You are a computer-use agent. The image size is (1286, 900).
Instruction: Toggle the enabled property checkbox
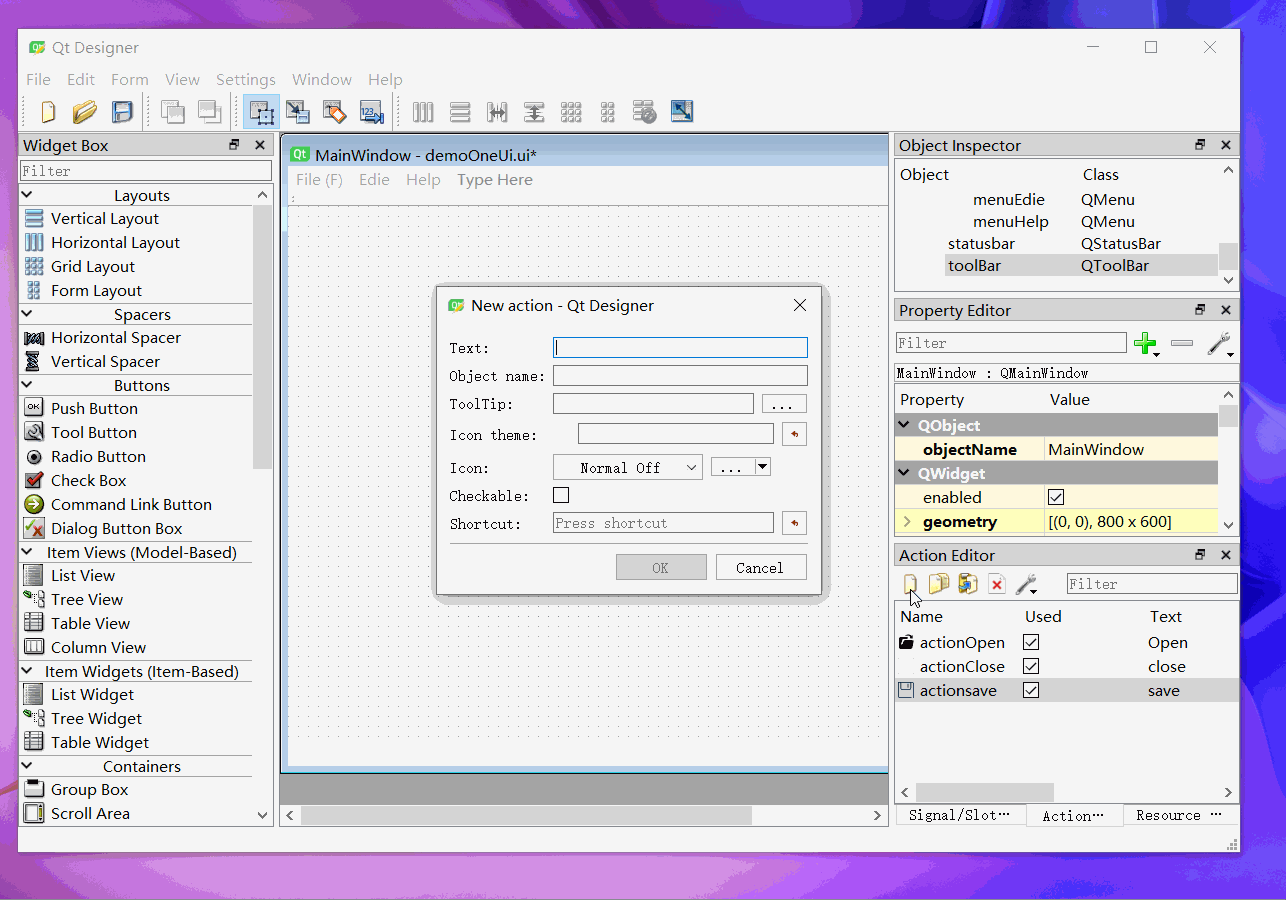pos(1056,497)
